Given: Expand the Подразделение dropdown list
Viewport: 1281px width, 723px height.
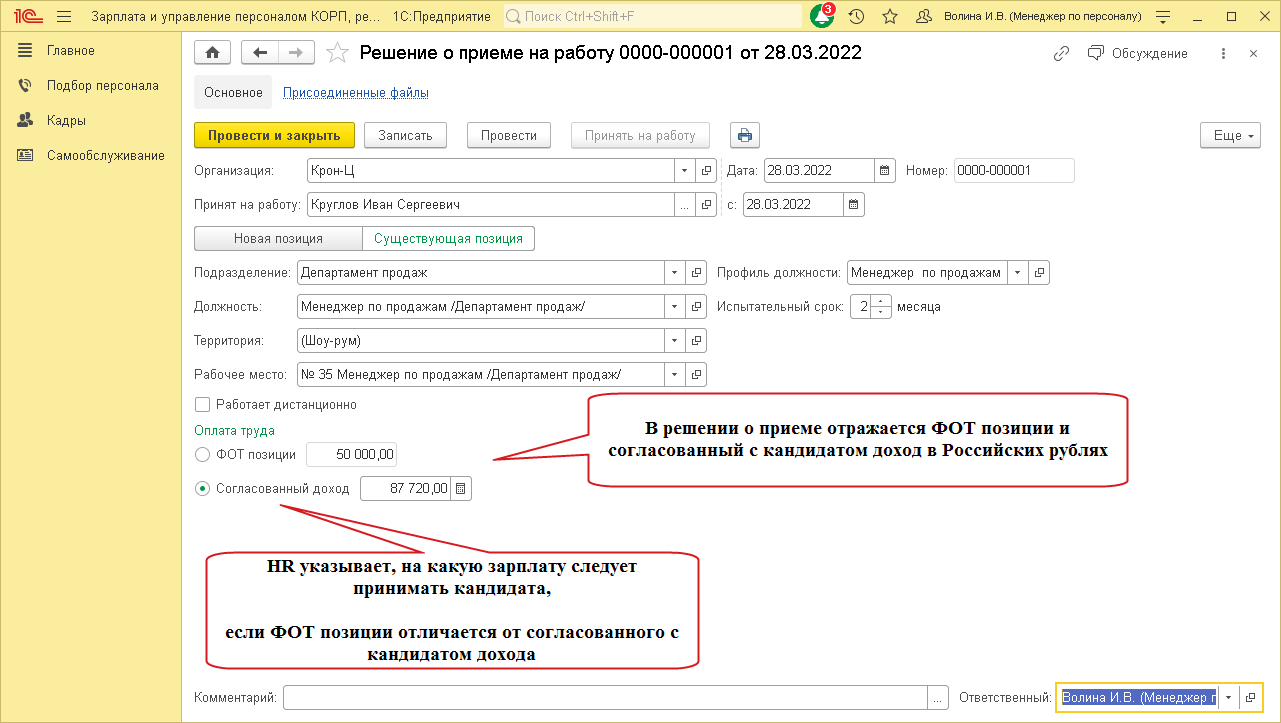Looking at the screenshot, I should point(675,273).
